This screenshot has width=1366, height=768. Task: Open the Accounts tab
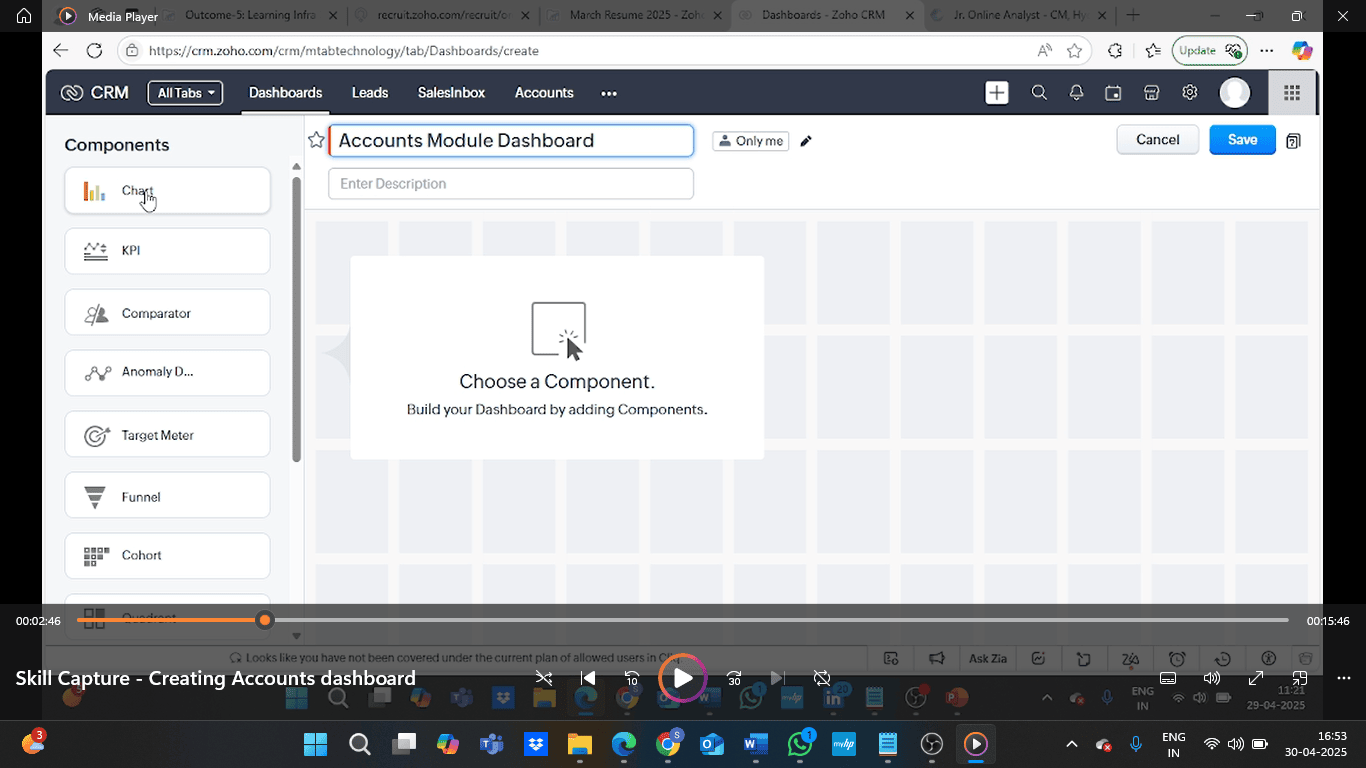[544, 93]
